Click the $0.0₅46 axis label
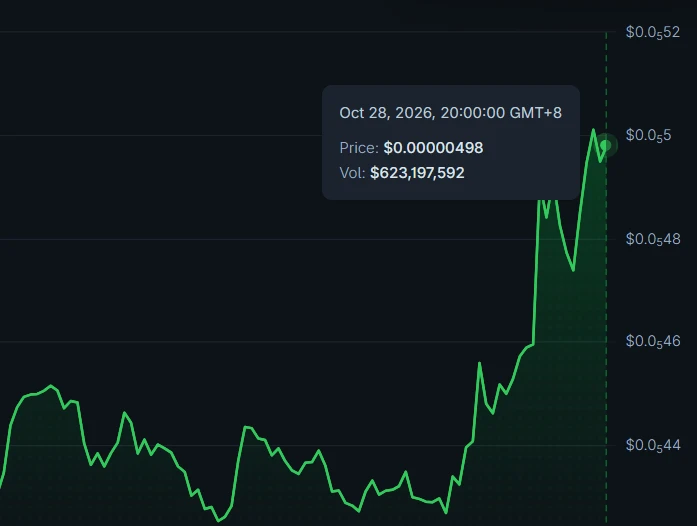The height and width of the screenshot is (526, 697). coord(653,341)
